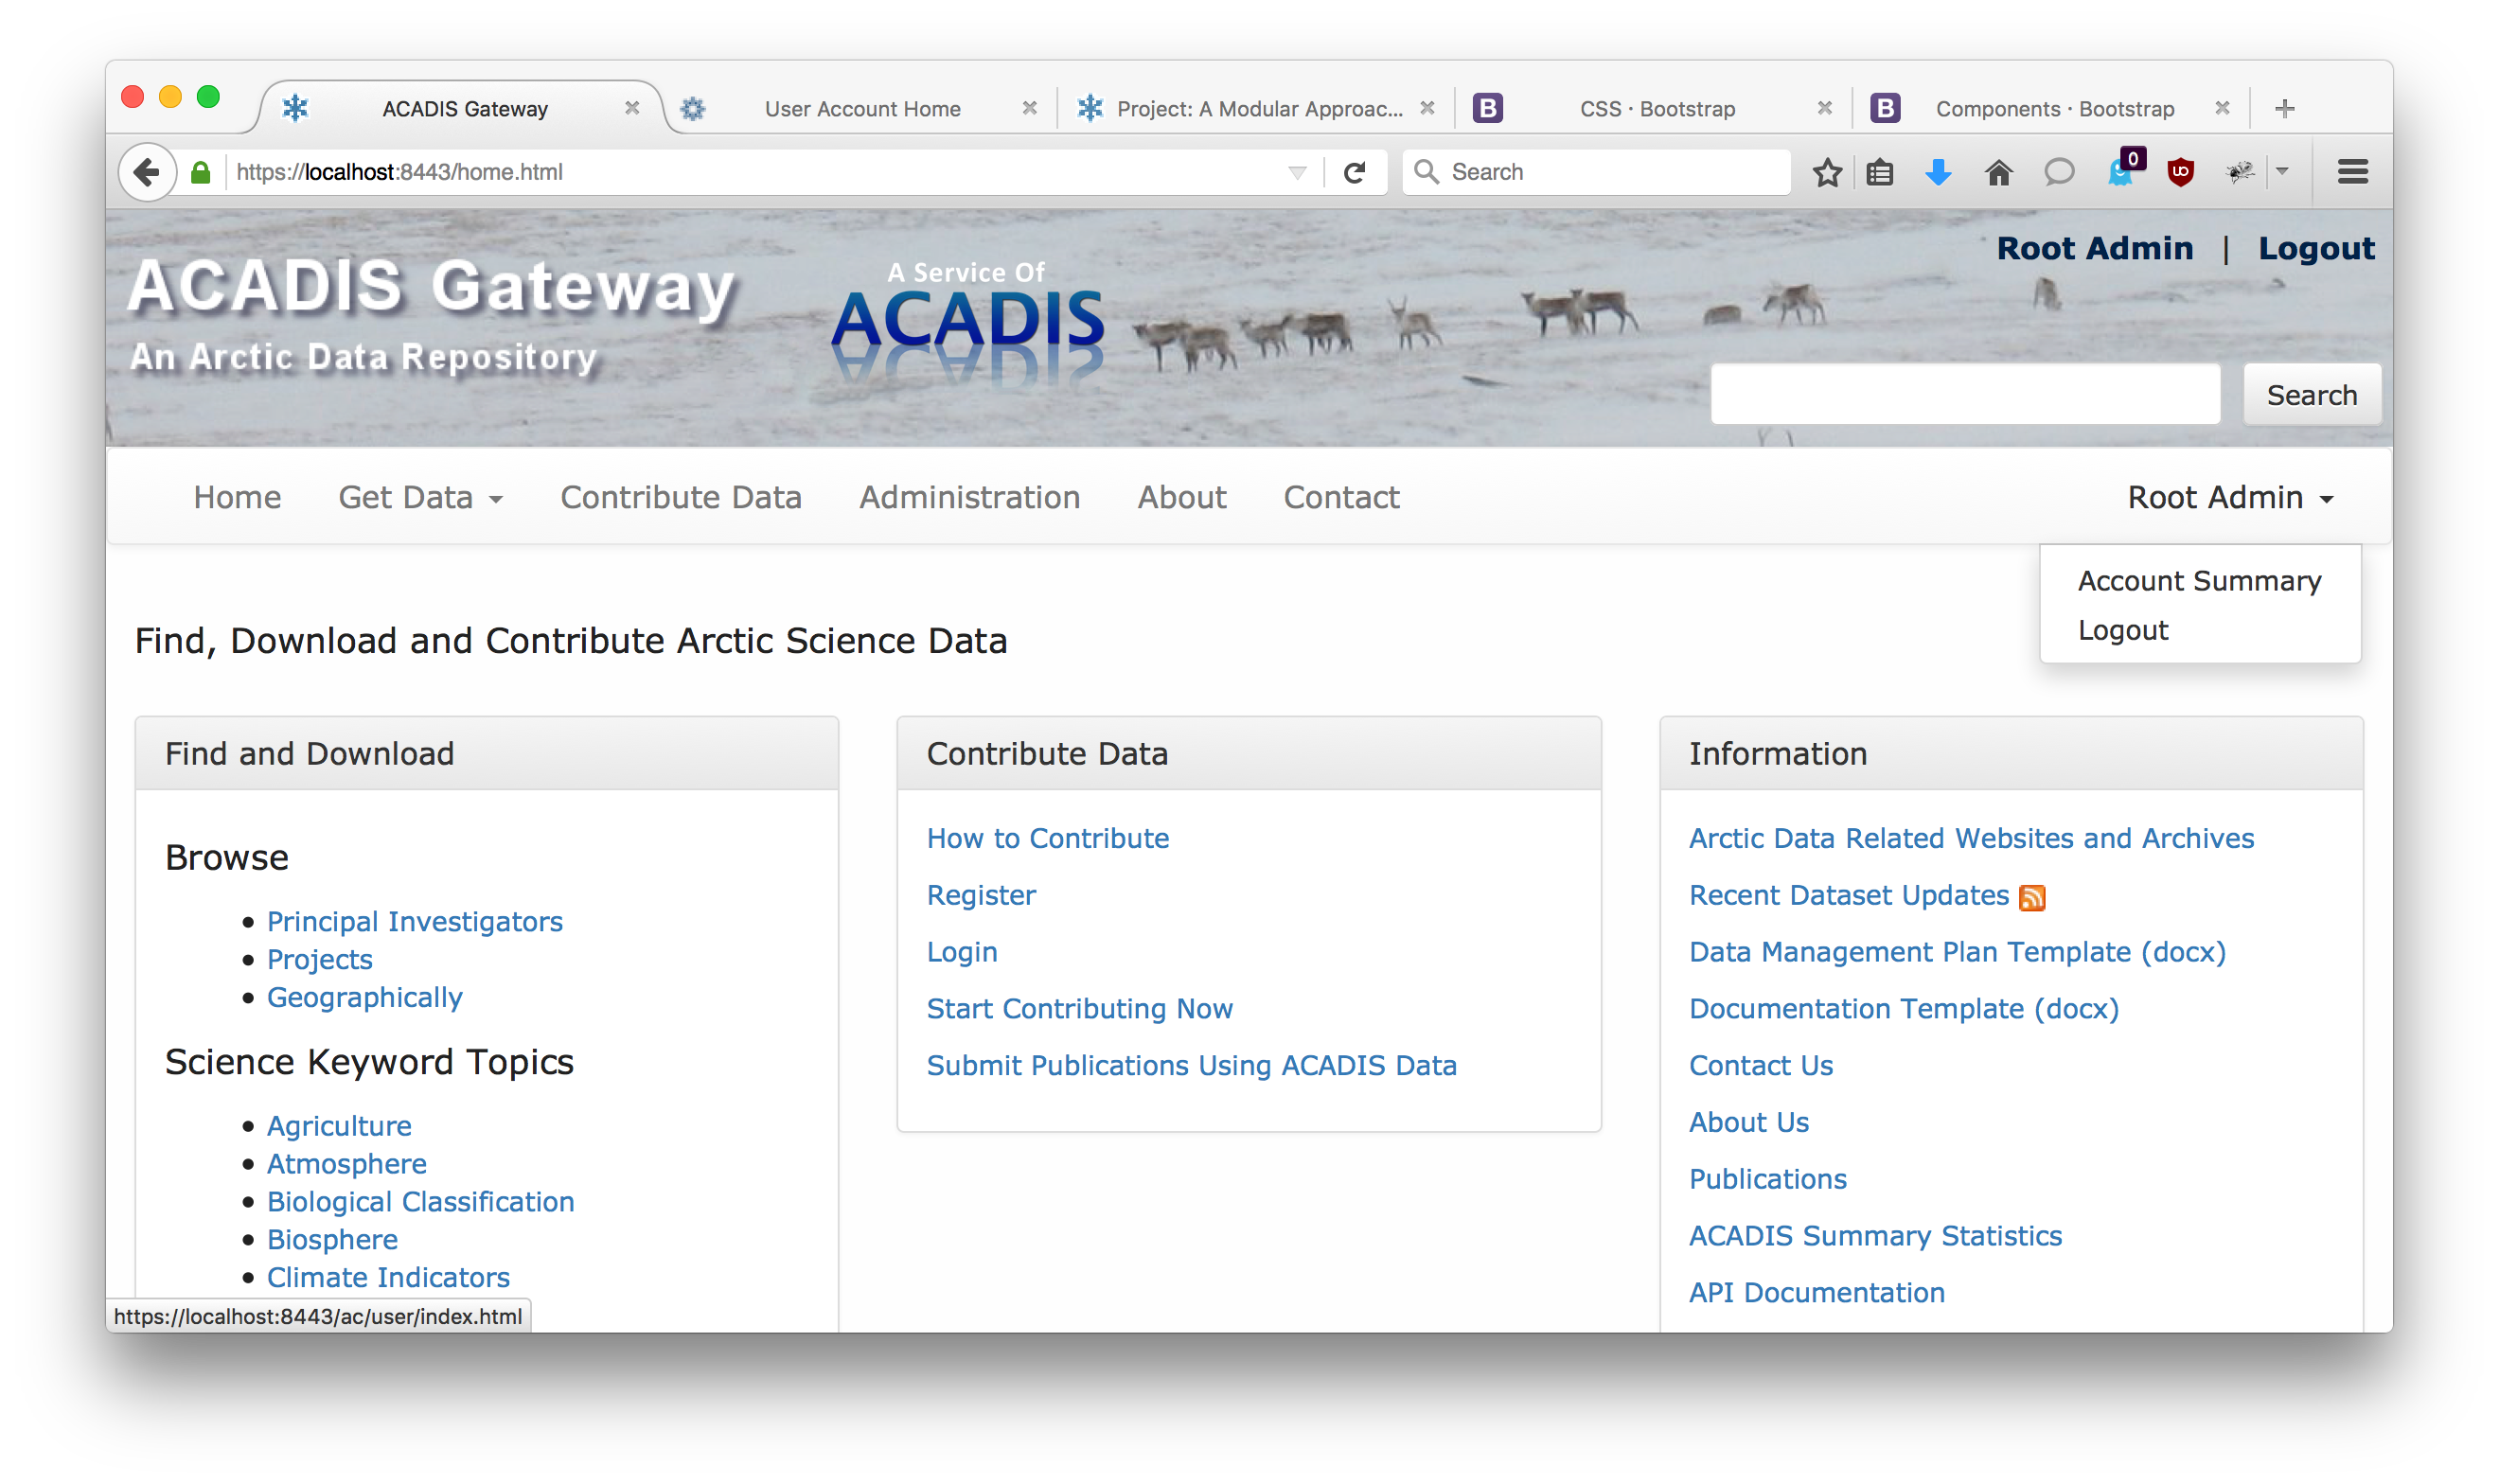Click the RSS feed icon
This screenshot has width=2499, height=1484.
coord(2031,897)
